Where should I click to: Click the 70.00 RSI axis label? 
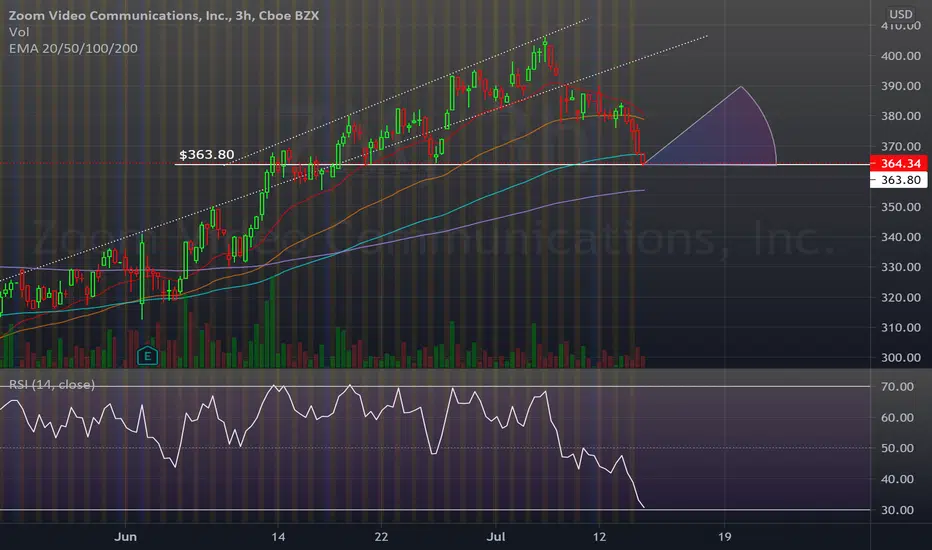(x=898, y=386)
